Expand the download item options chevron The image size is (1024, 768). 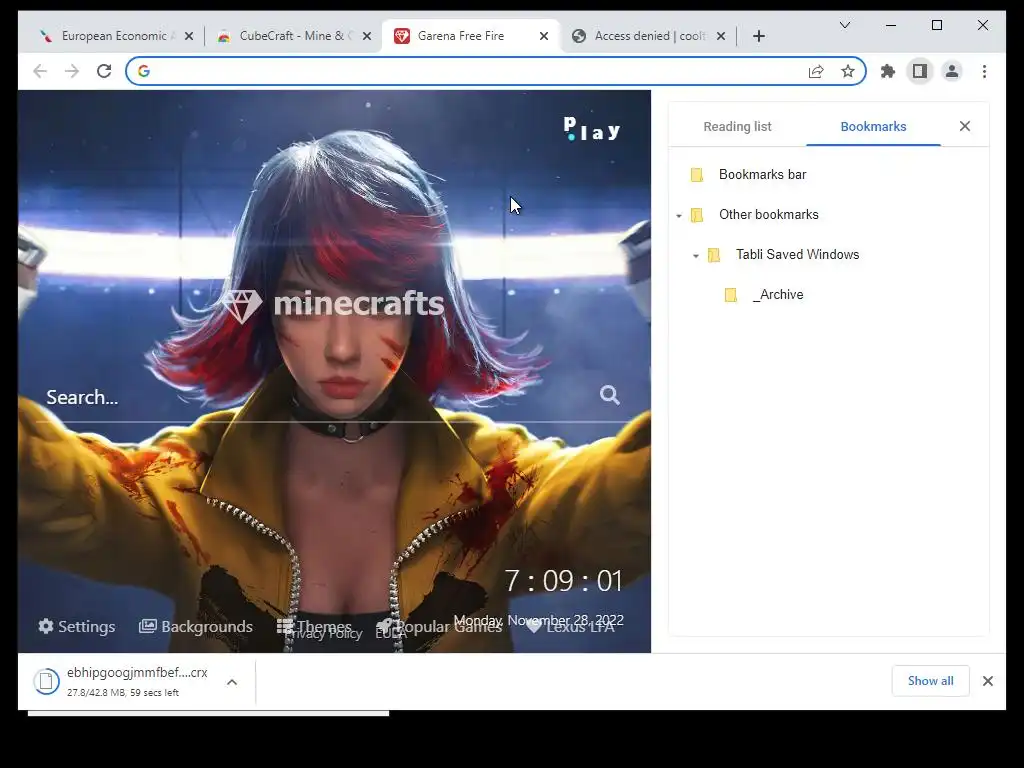pos(232,682)
